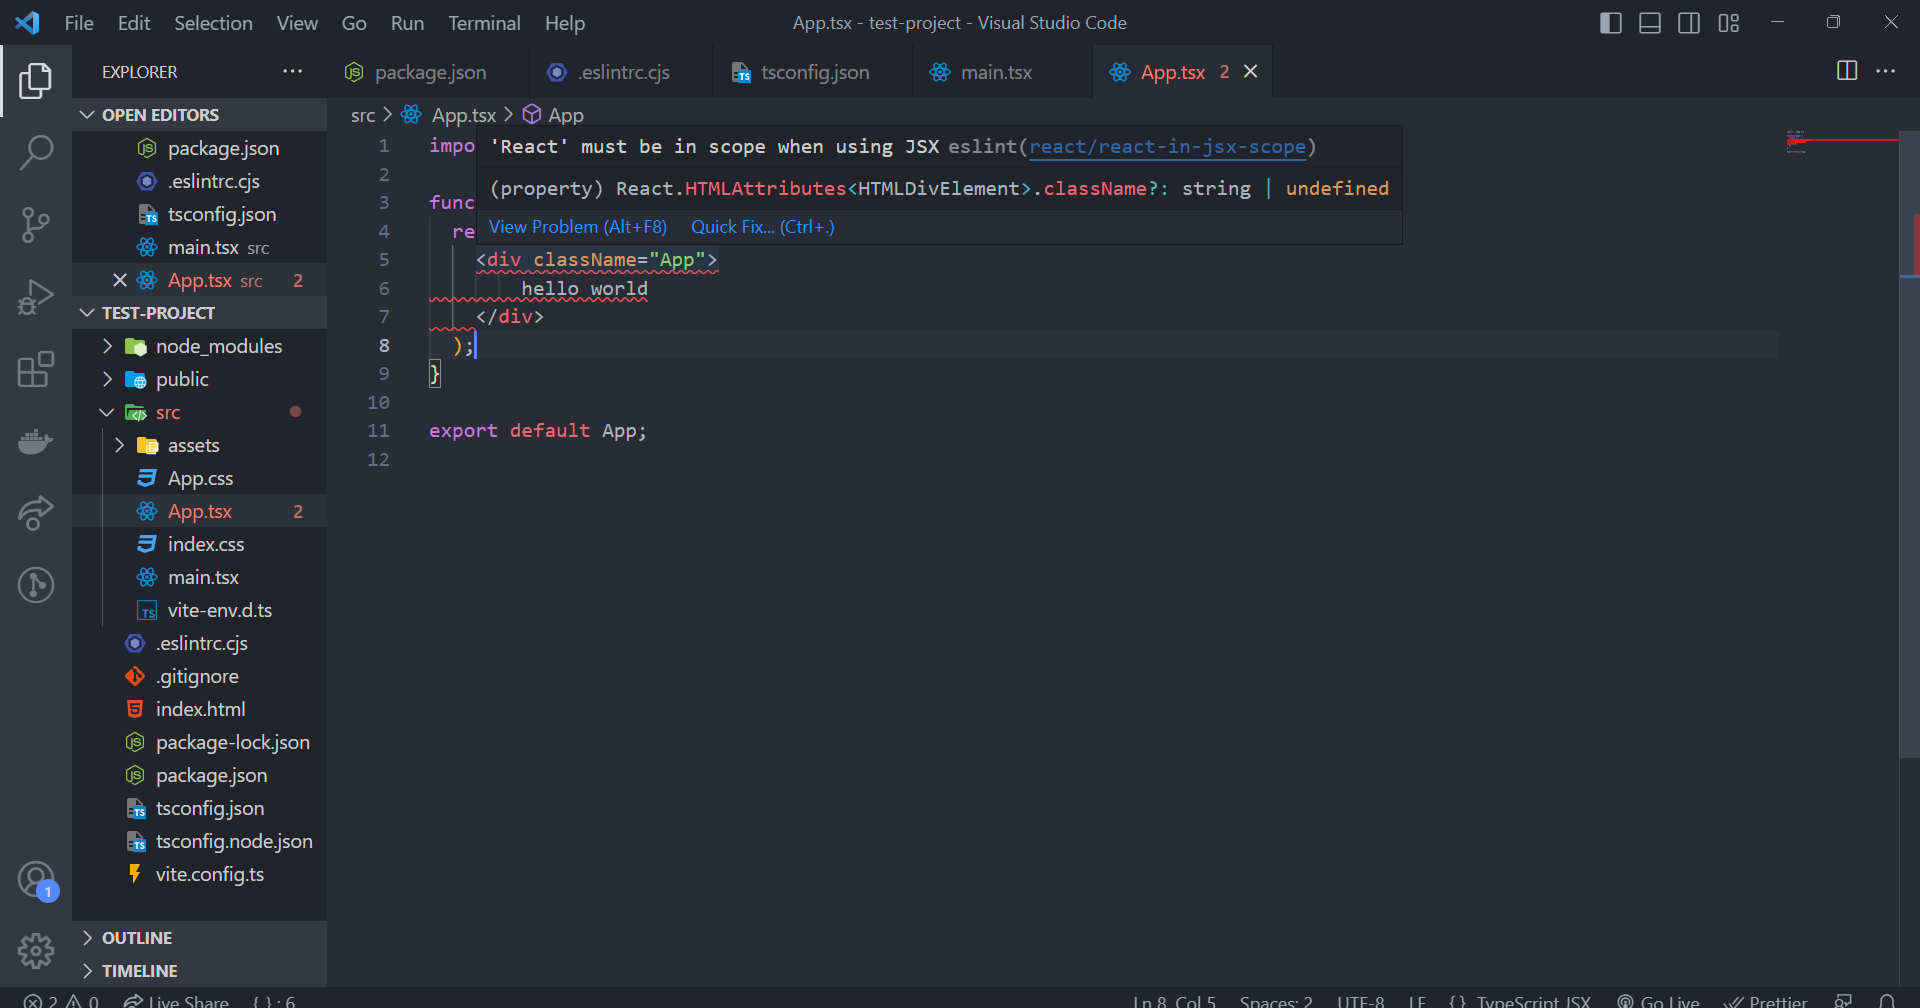Close App.tsx in Open Editors list
Viewport: 1920px width, 1008px height.
(x=120, y=280)
